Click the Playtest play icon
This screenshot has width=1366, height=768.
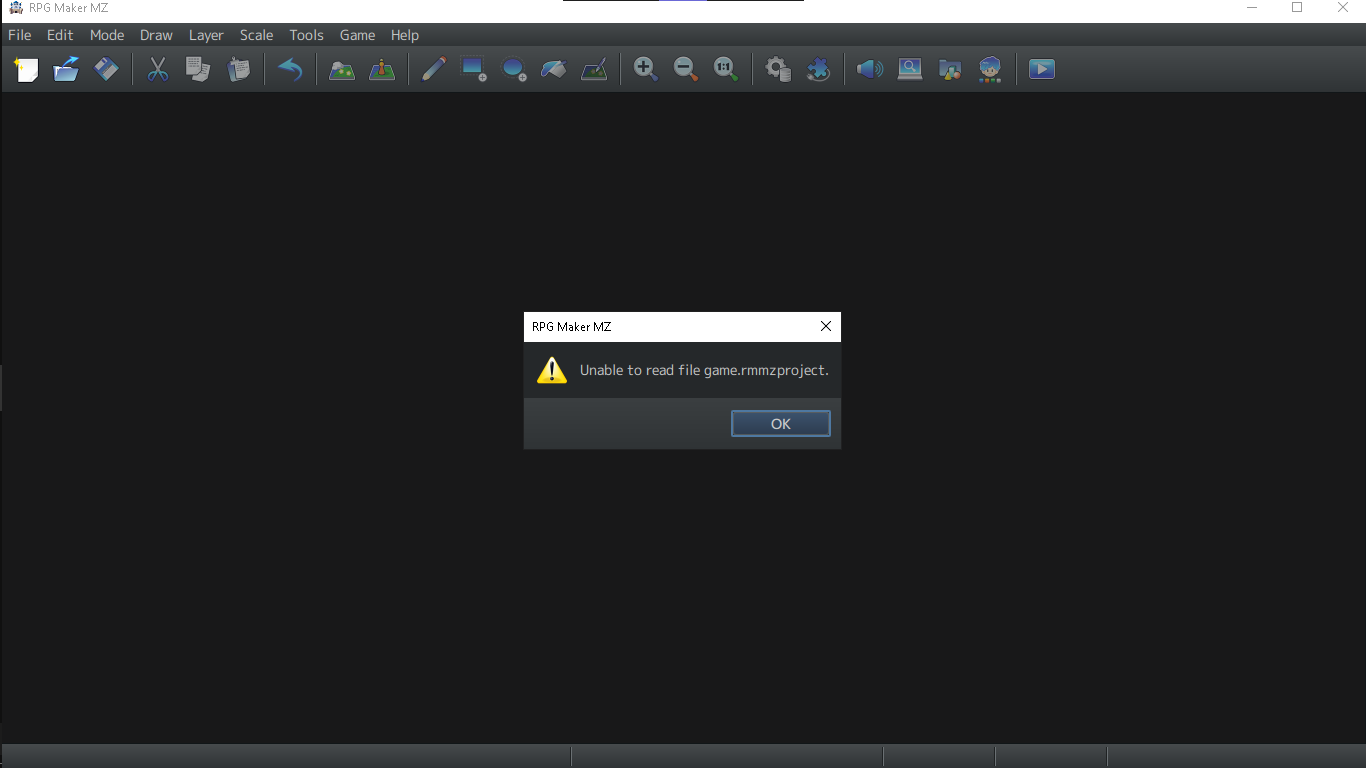[x=1042, y=69]
